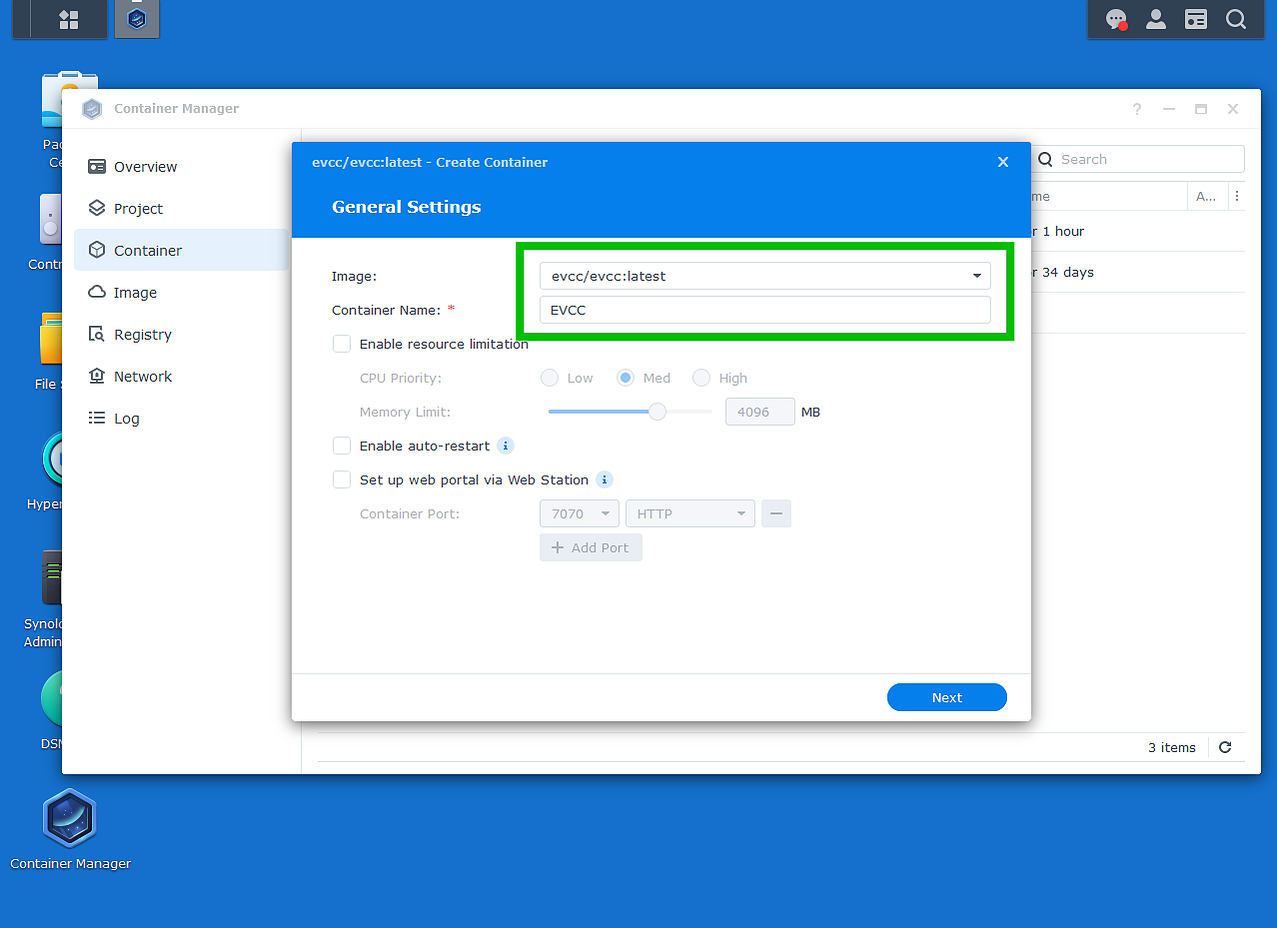Image resolution: width=1277 pixels, height=928 pixels.
Task: Enable resource limitation checkbox
Action: point(342,344)
